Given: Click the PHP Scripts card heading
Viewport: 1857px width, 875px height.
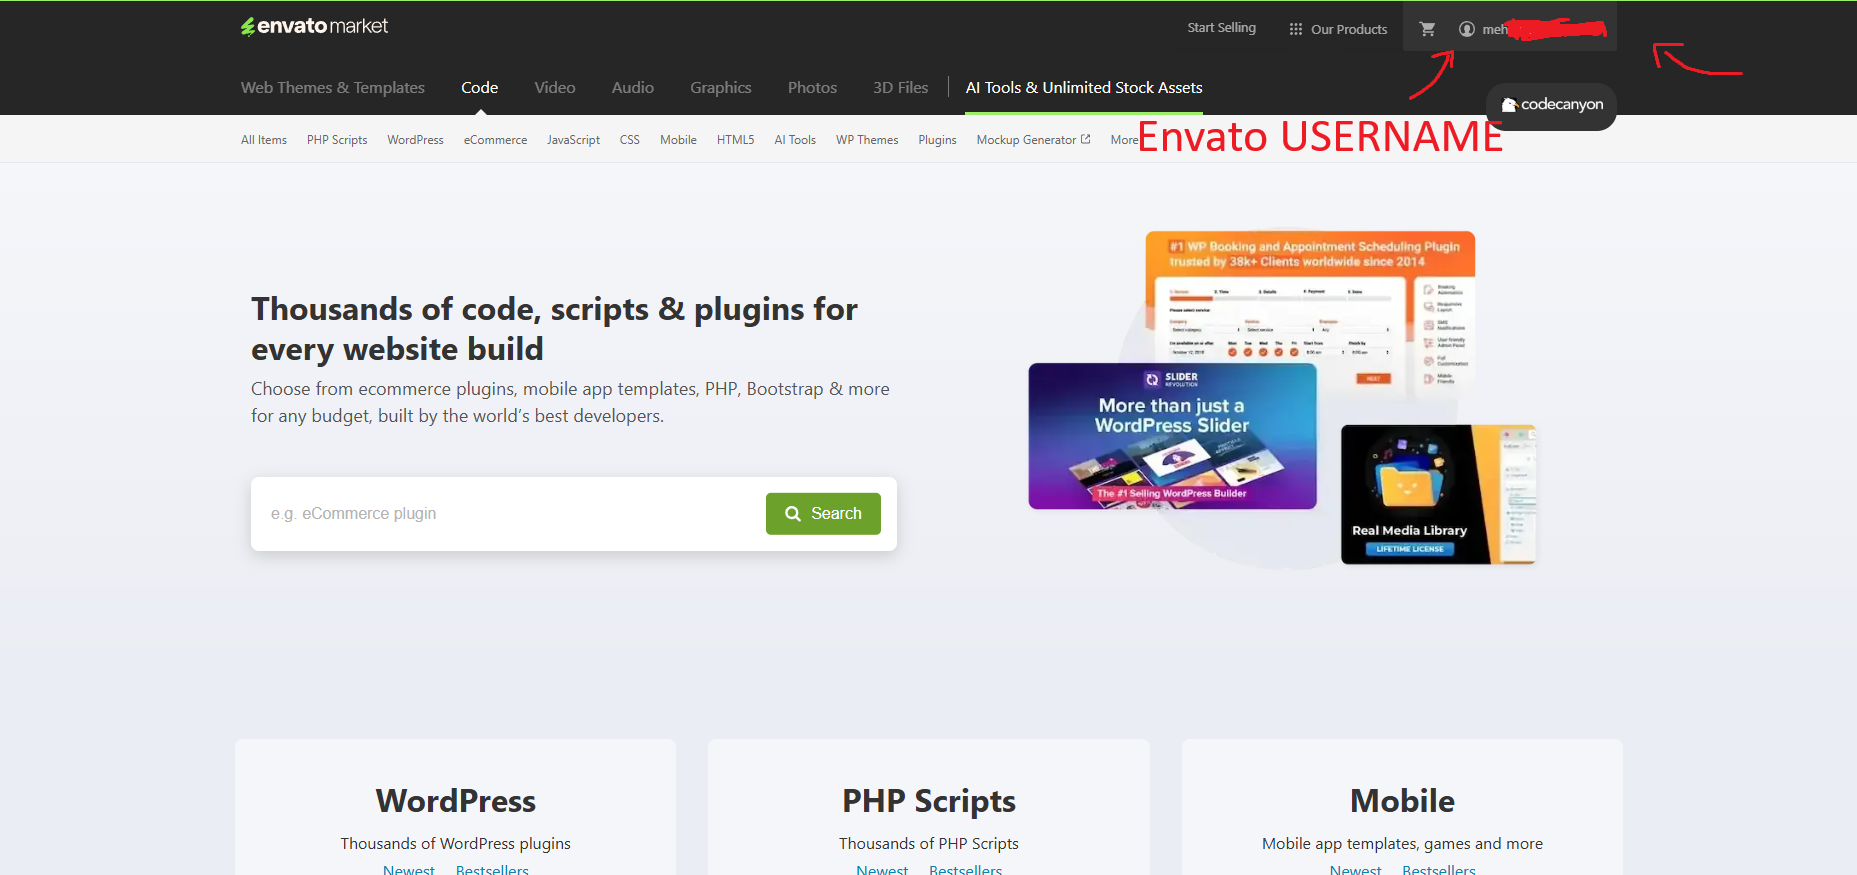Looking at the screenshot, I should [x=929, y=801].
